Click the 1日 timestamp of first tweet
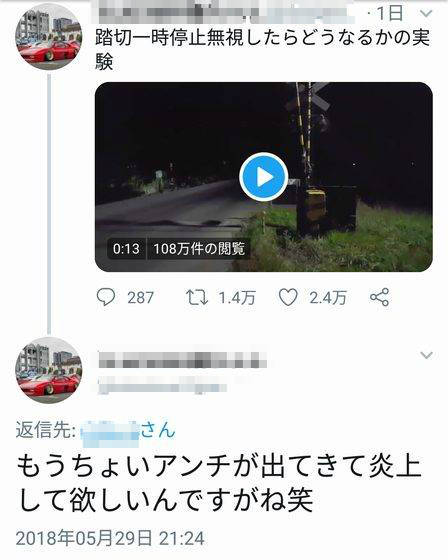The height and width of the screenshot is (560, 448). 390,14
